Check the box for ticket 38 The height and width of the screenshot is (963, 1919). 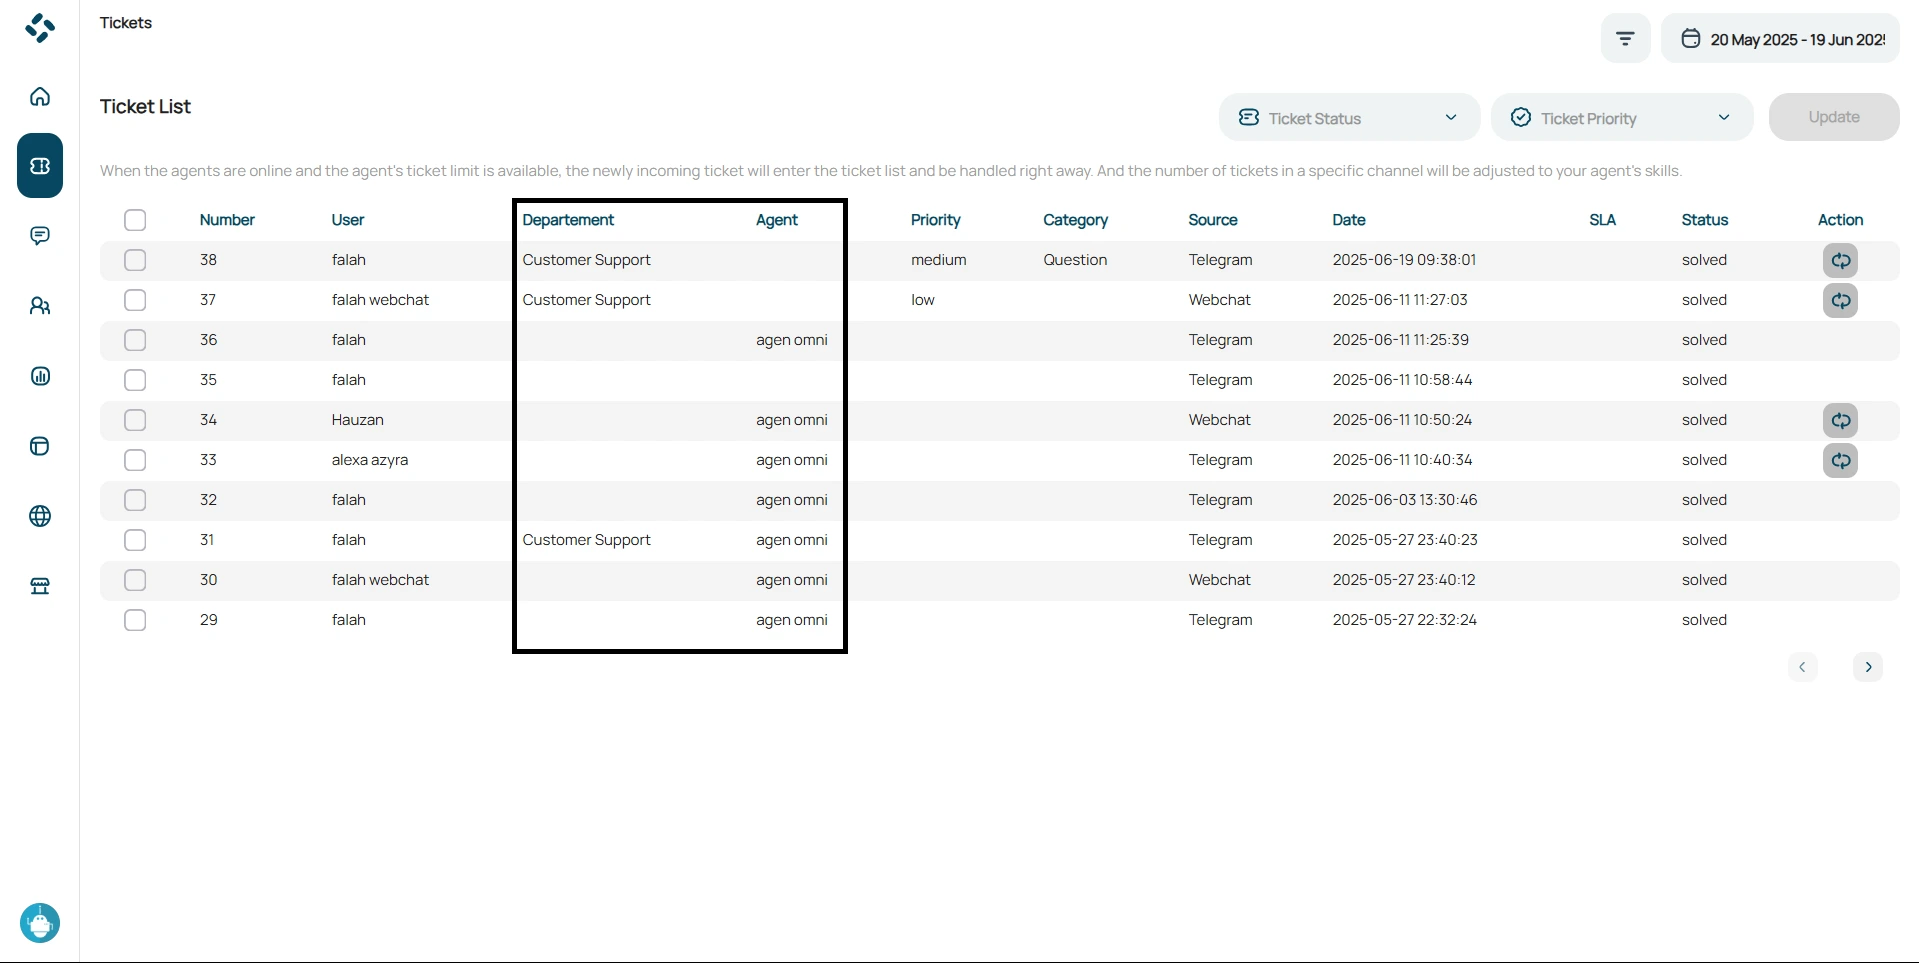[135, 260]
